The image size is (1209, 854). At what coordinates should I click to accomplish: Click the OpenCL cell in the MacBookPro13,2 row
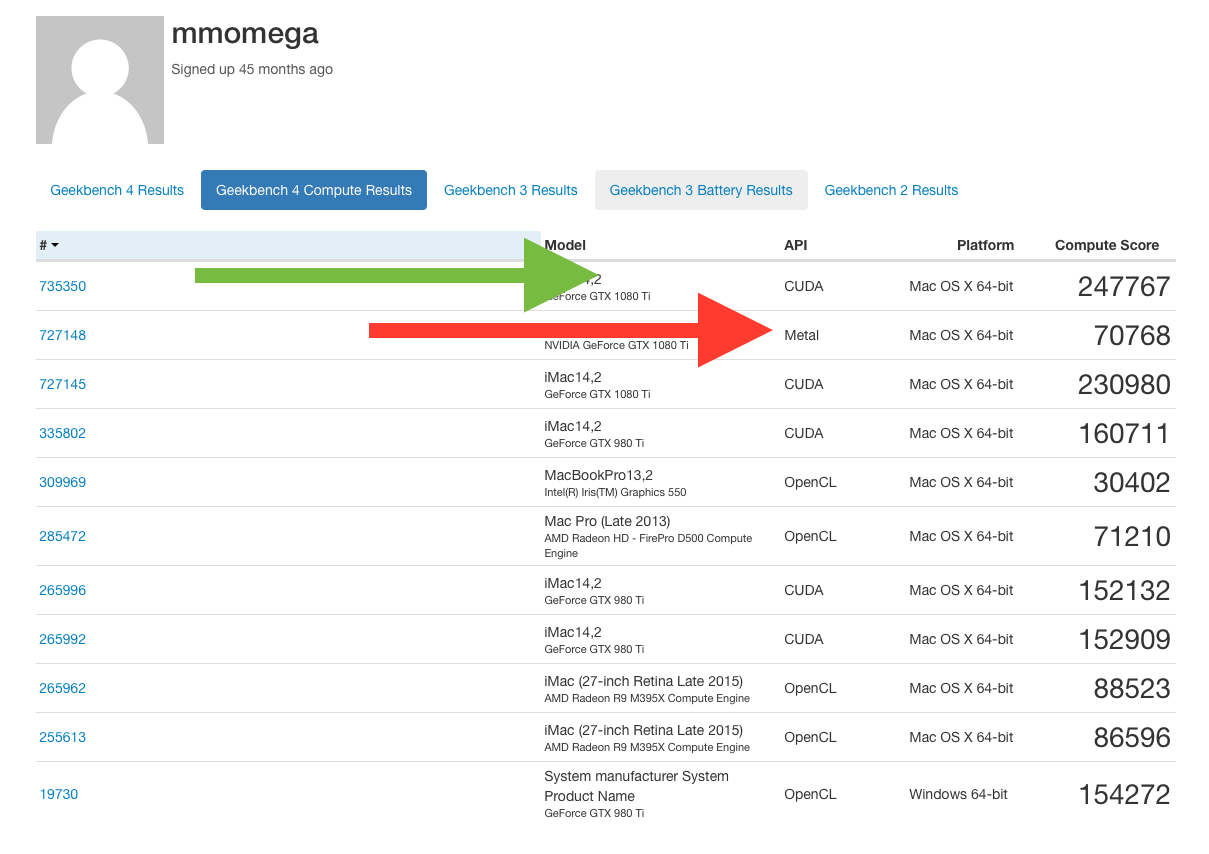(x=810, y=482)
